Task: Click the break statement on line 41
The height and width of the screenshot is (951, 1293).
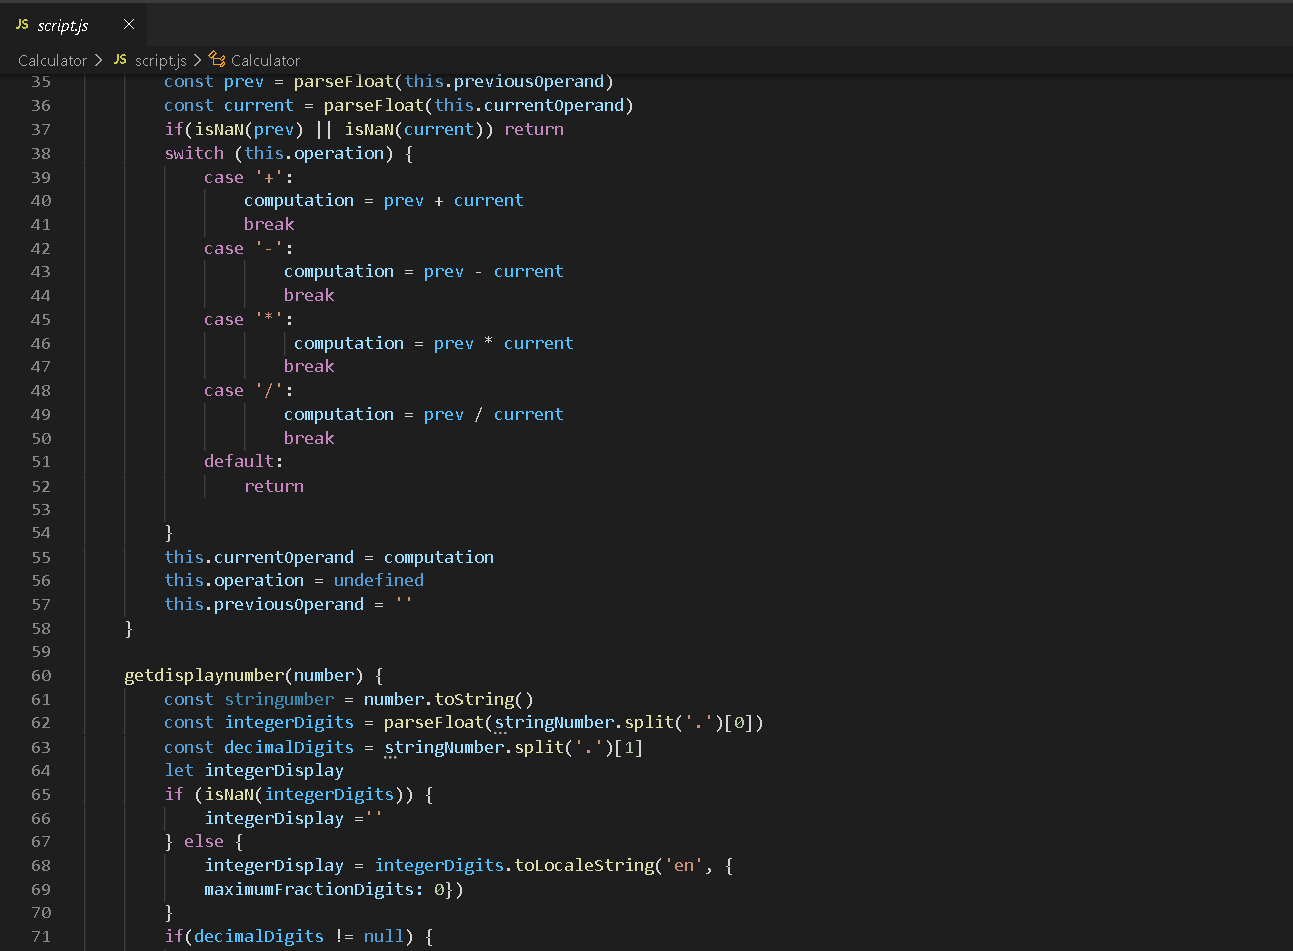Action: coord(269,224)
